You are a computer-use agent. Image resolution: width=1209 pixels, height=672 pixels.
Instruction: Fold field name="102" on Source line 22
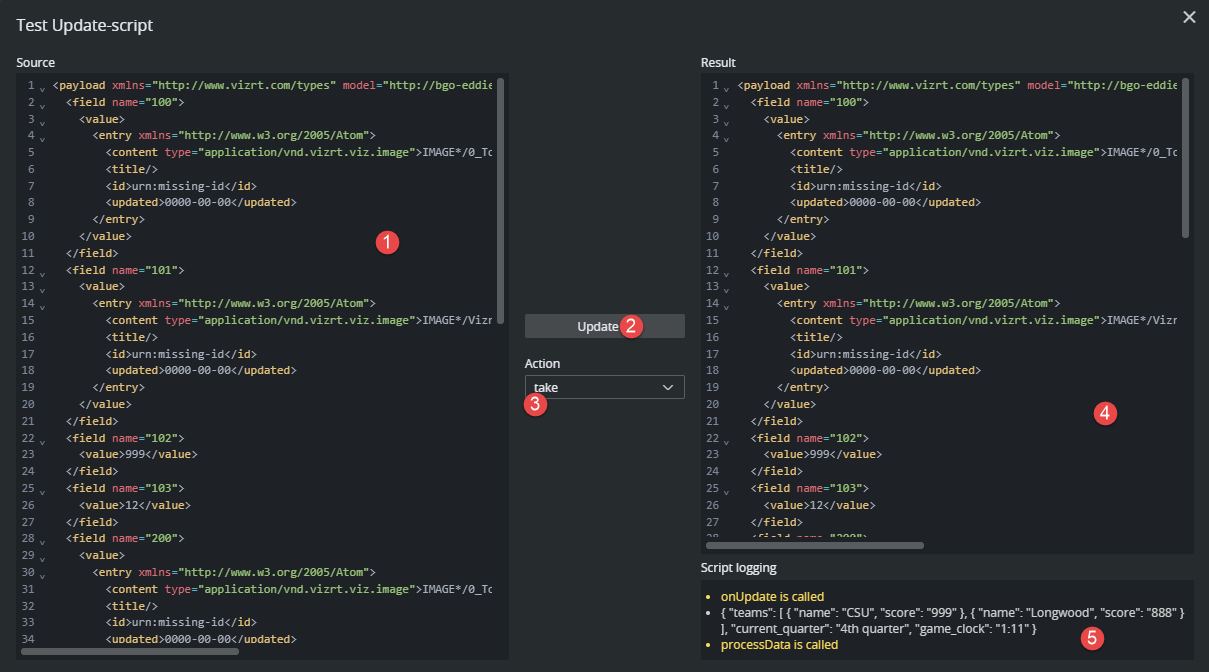(41, 440)
